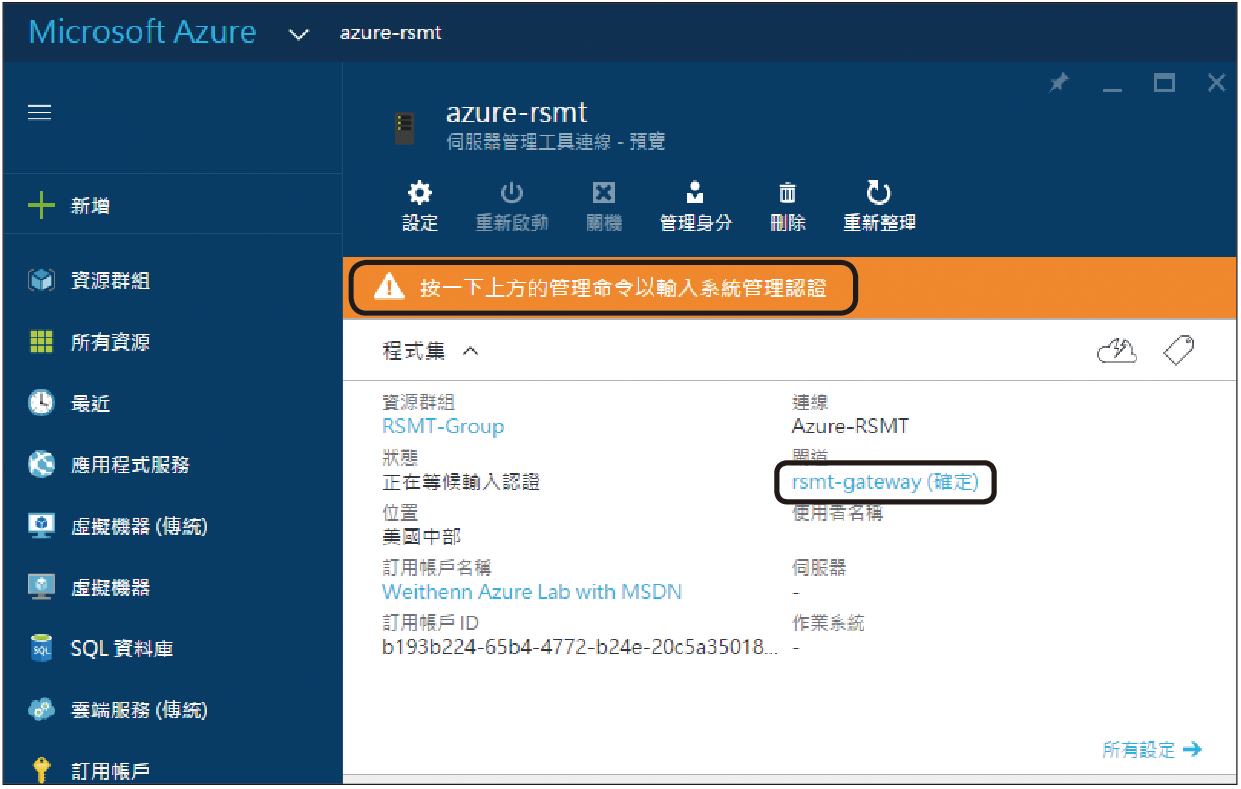Click the 正在等候輸入認證 status text

pos(461,482)
